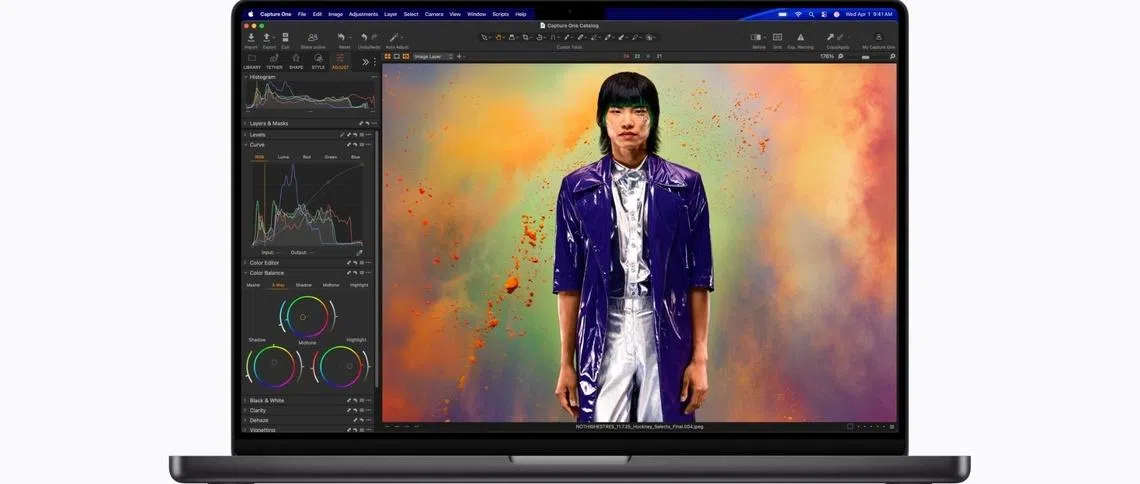Click the Auto Adjust wand icon
This screenshot has height=484, width=1140.
(394, 37)
